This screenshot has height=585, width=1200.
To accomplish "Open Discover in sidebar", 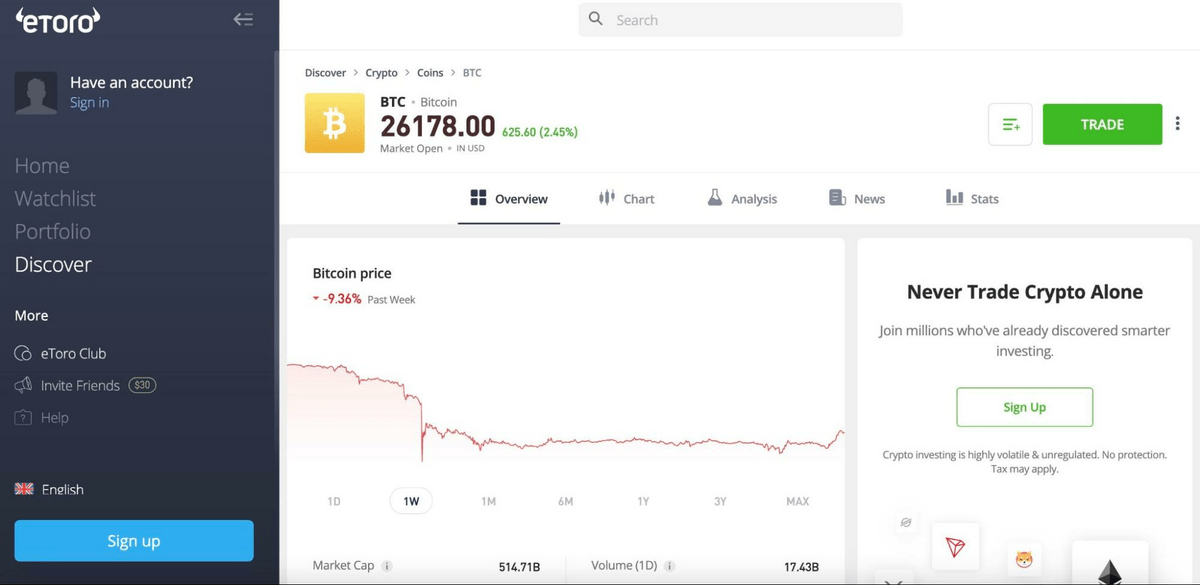I will point(53,265).
